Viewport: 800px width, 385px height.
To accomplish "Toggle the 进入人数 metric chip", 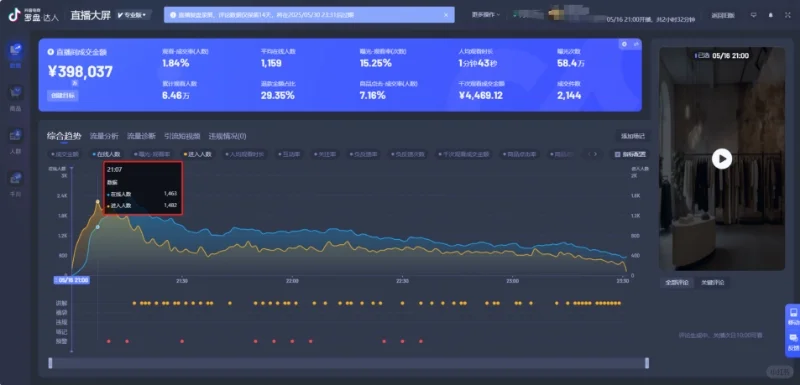I will tap(198, 154).
